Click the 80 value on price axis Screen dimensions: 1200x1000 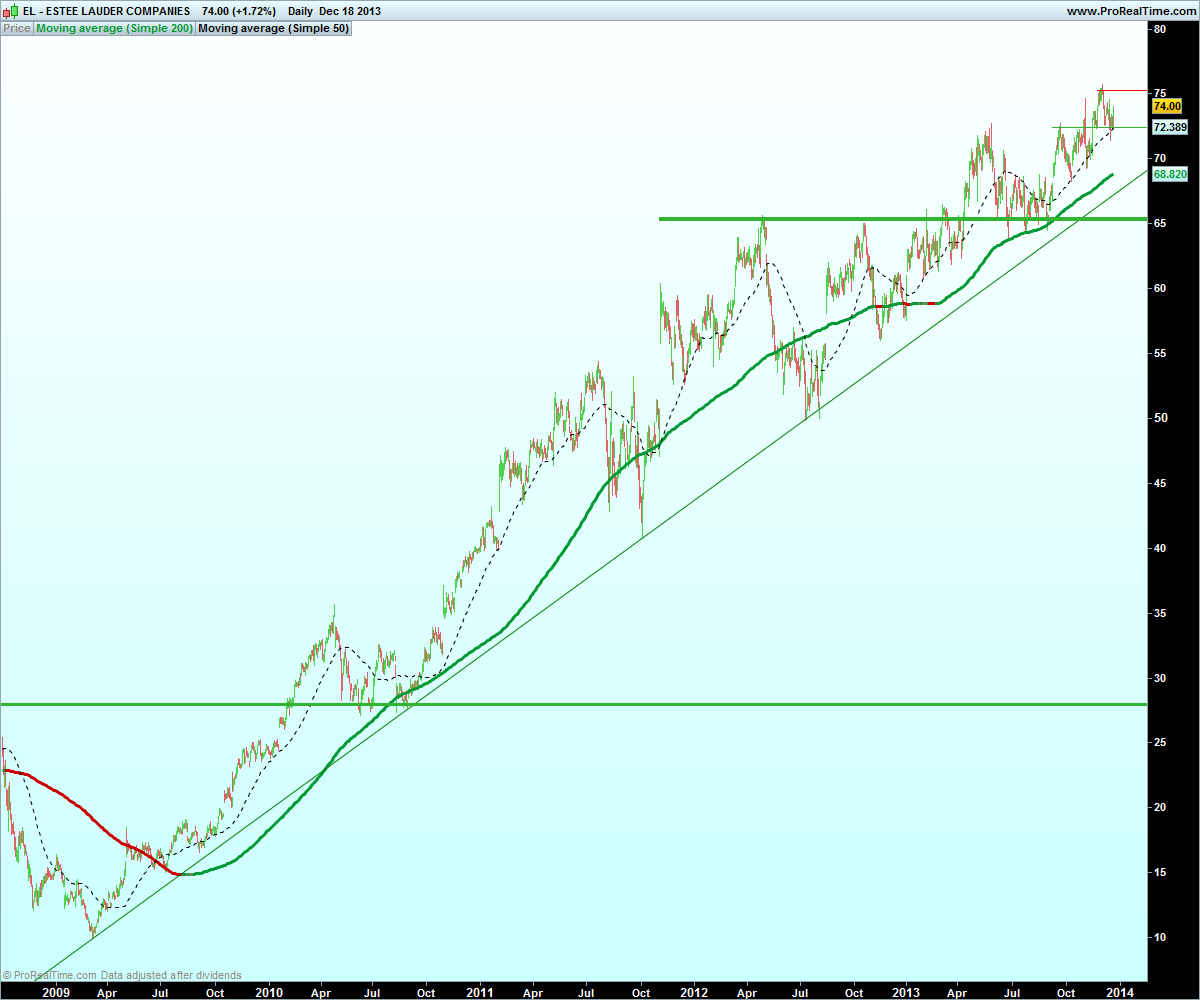1160,29
